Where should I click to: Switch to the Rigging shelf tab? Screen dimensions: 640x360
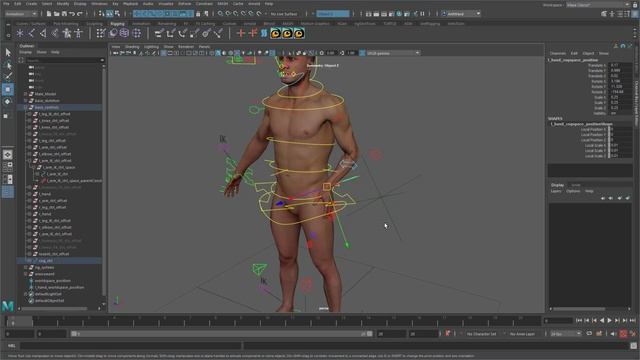[117, 24]
